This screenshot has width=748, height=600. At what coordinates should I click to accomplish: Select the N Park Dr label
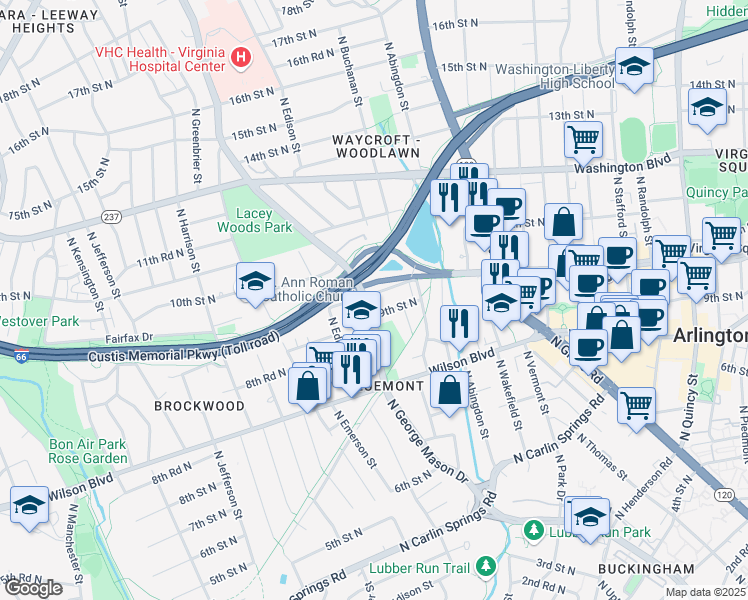click(x=560, y=477)
